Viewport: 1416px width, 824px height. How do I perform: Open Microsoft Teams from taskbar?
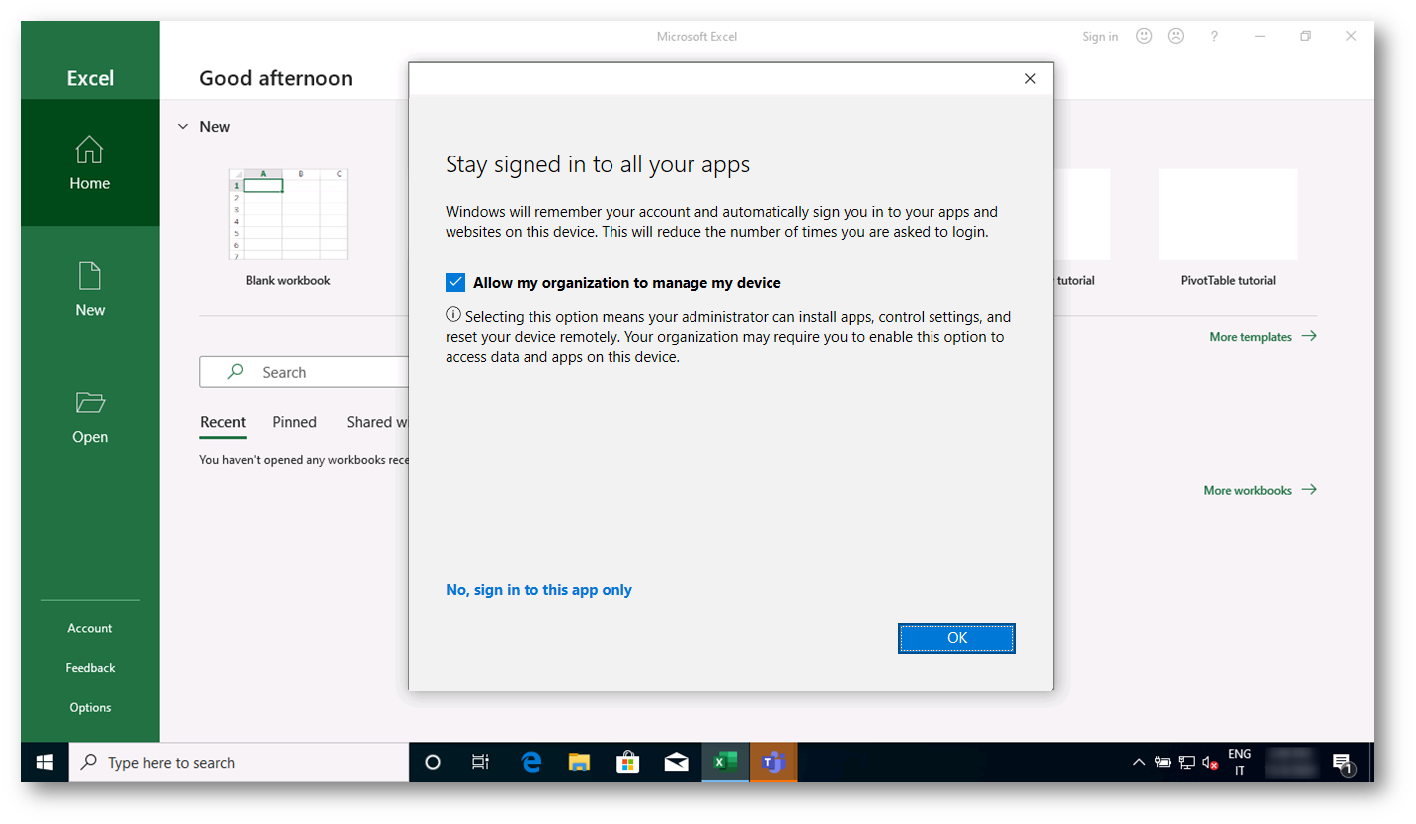(773, 762)
